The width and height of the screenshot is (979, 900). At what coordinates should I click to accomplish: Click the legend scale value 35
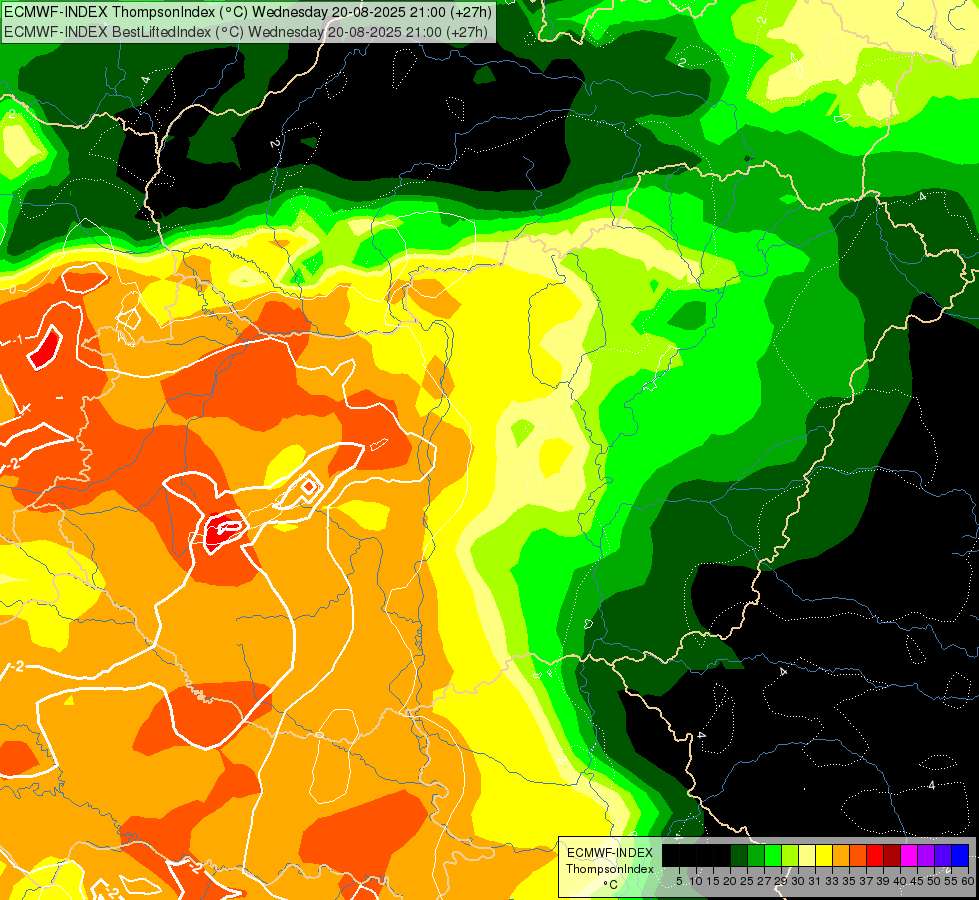click(x=849, y=881)
